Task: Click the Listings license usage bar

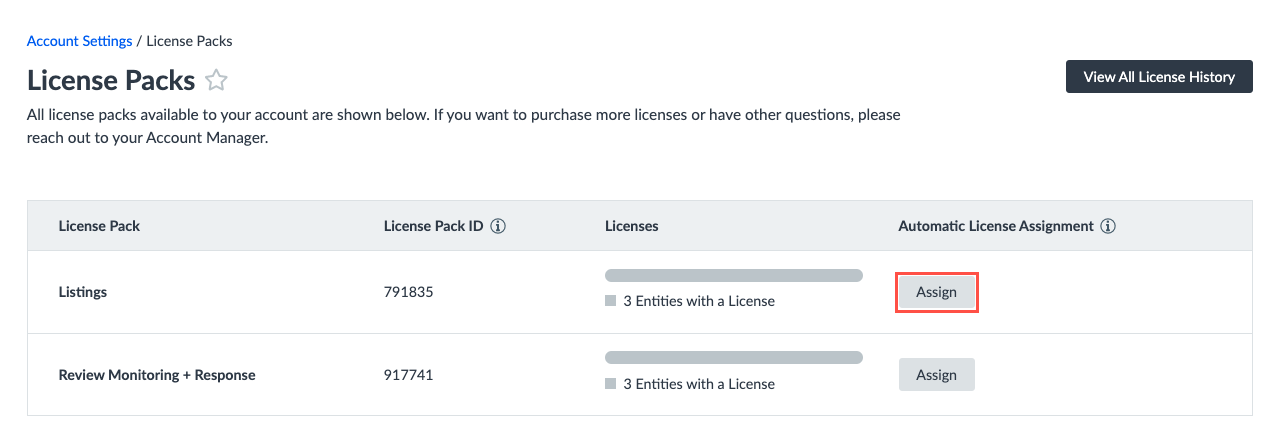Action: tap(733, 275)
